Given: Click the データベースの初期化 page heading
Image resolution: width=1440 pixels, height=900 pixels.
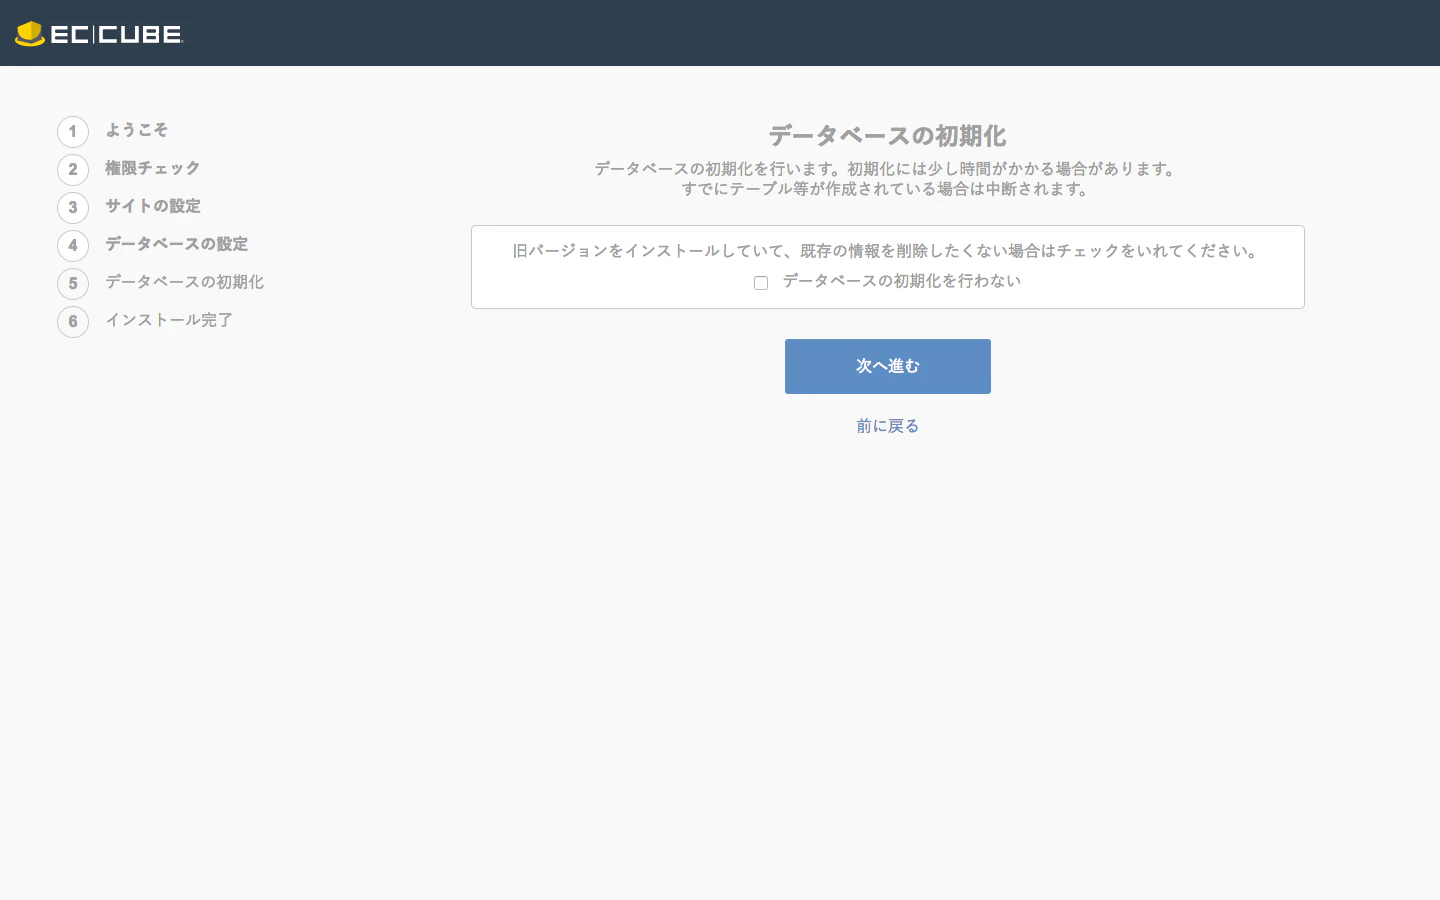Looking at the screenshot, I should [x=888, y=136].
